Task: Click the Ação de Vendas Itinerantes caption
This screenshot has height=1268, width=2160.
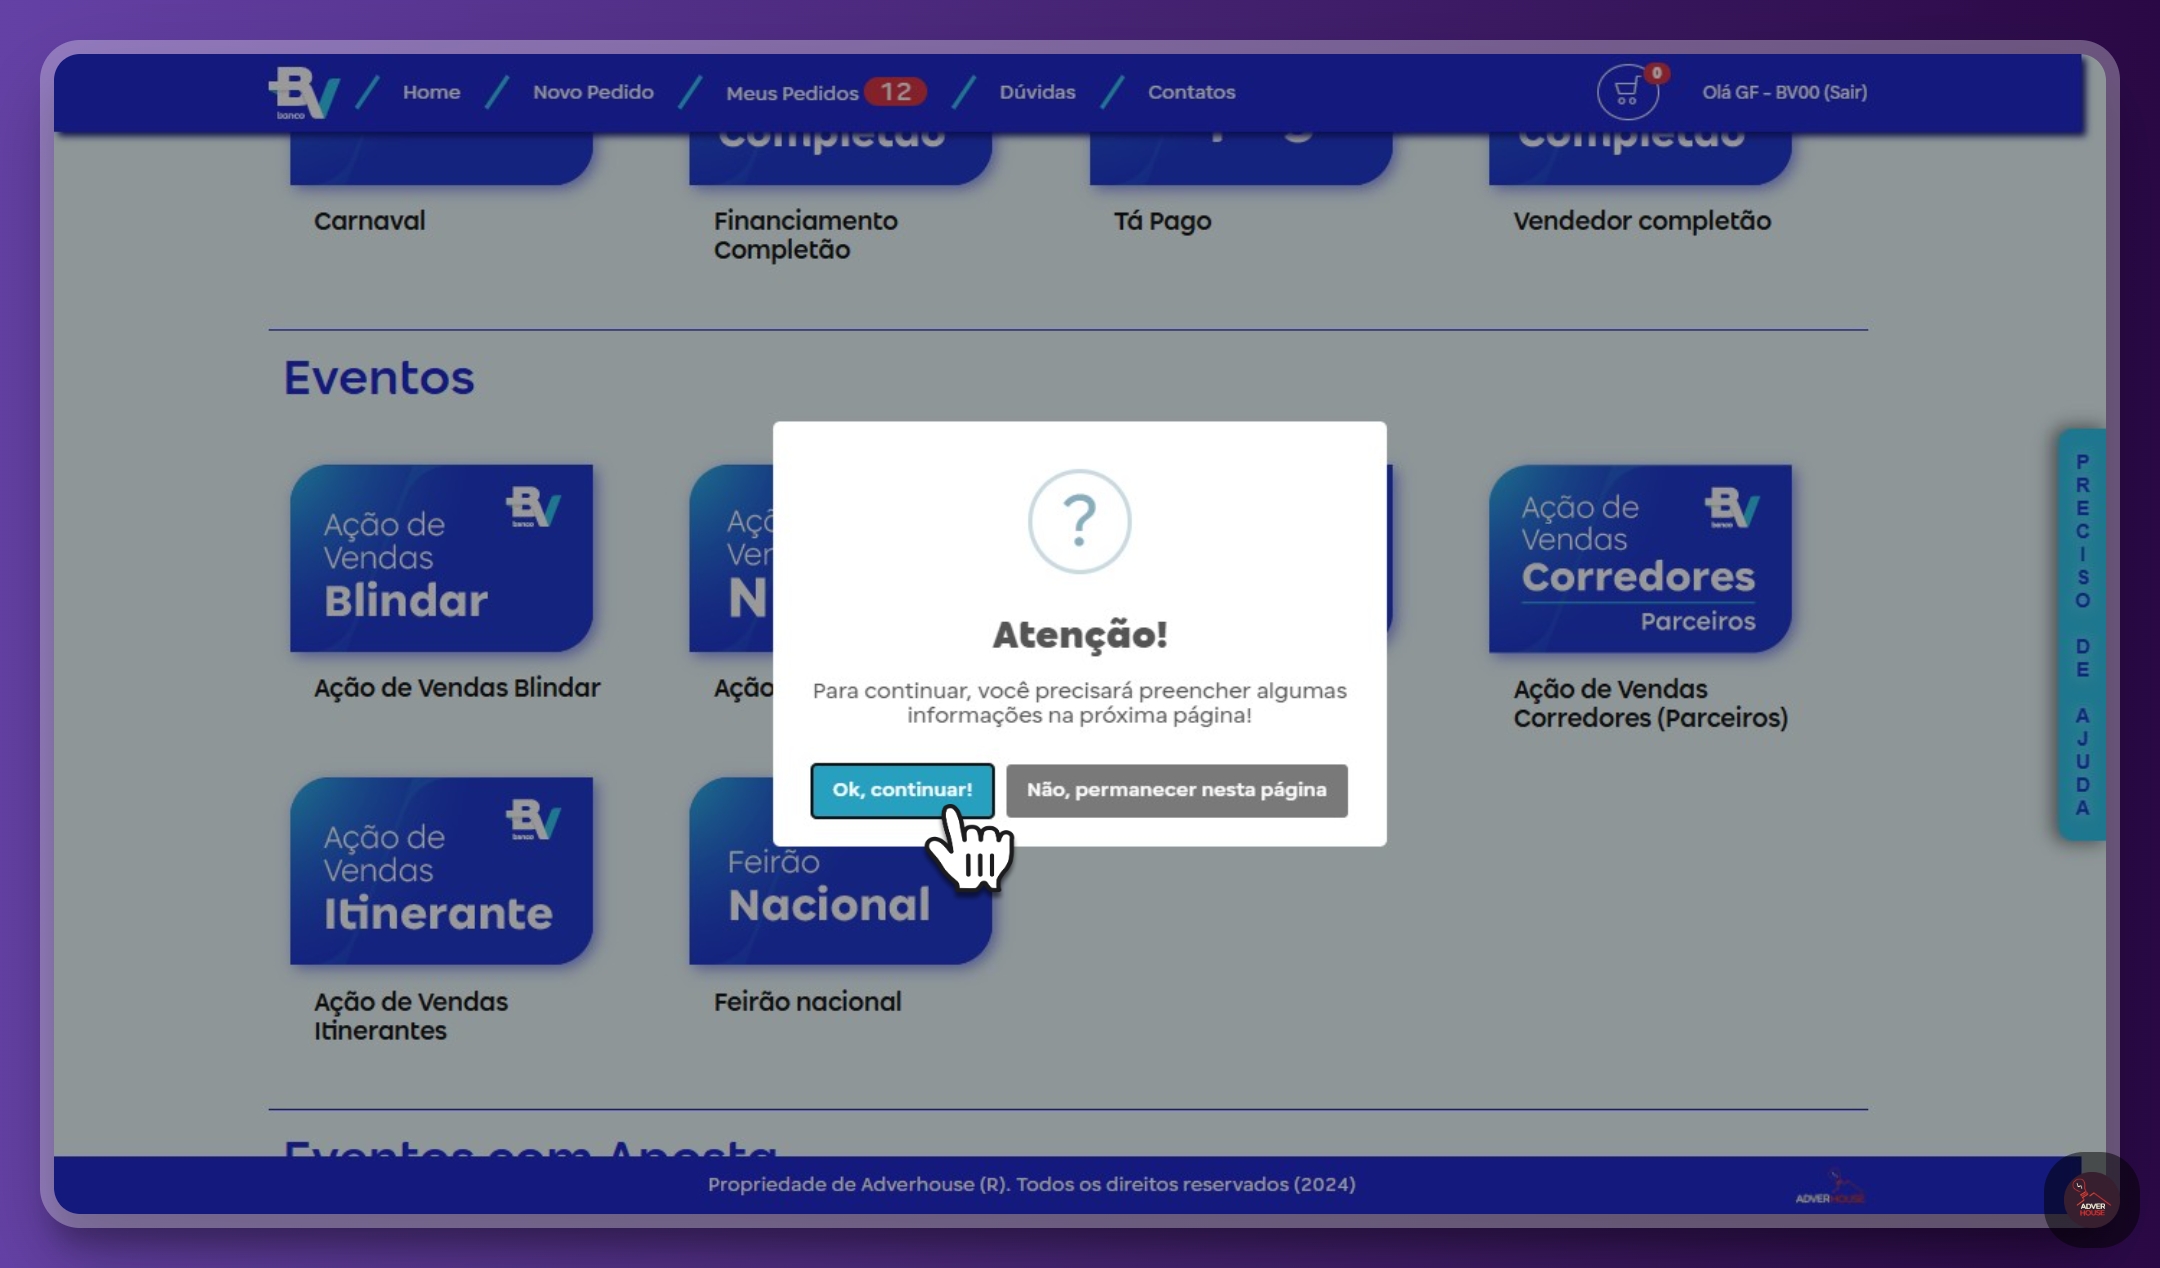Action: click(410, 1016)
